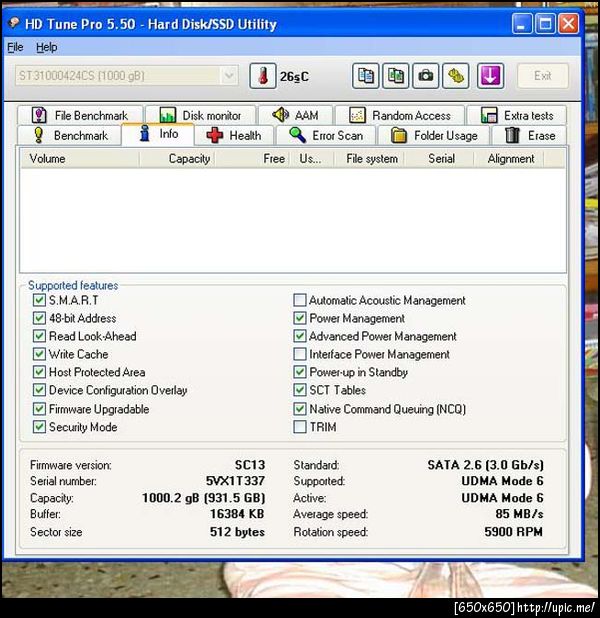Toggle Power-up in Standby checkbox

(300, 372)
